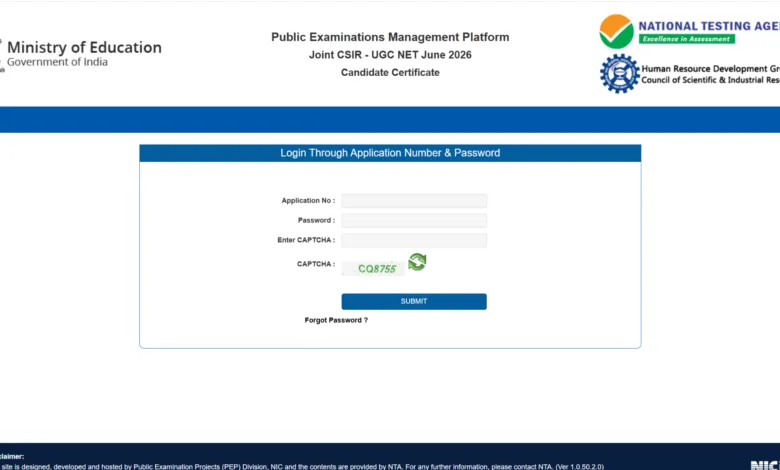Click the Candidate Certificate heading

click(390, 73)
